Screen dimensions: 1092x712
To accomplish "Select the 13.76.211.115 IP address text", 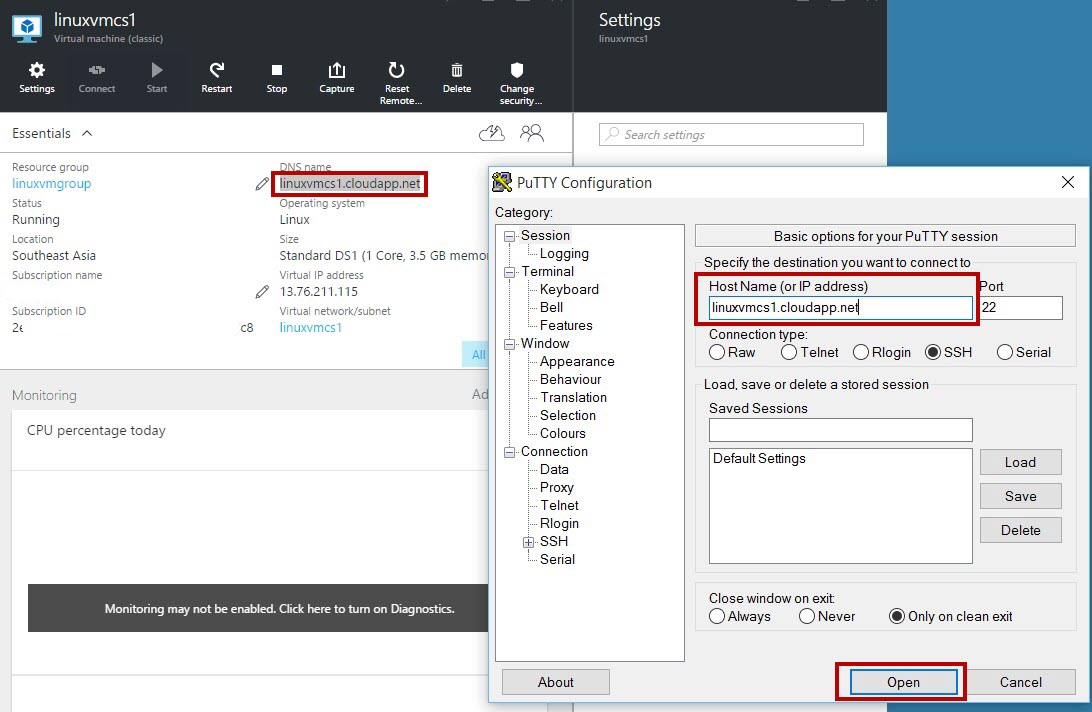I will pos(319,292).
